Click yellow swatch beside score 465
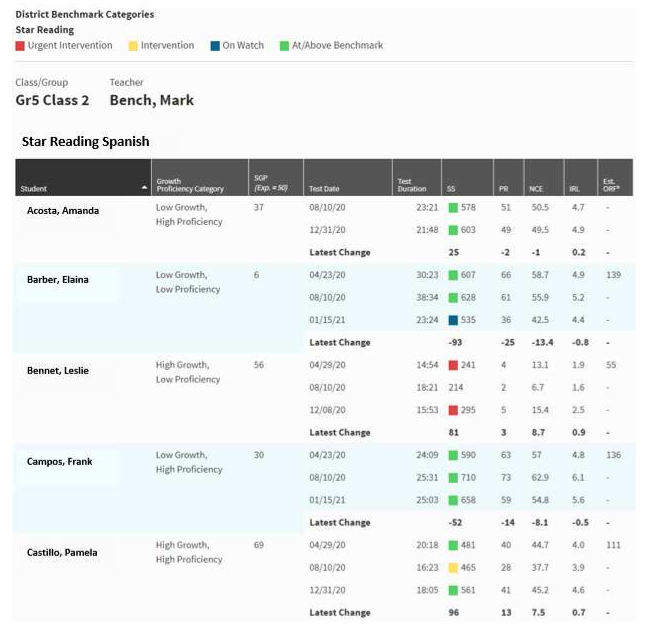Viewport: 651px width, 637px height. pyautogui.click(x=453, y=568)
